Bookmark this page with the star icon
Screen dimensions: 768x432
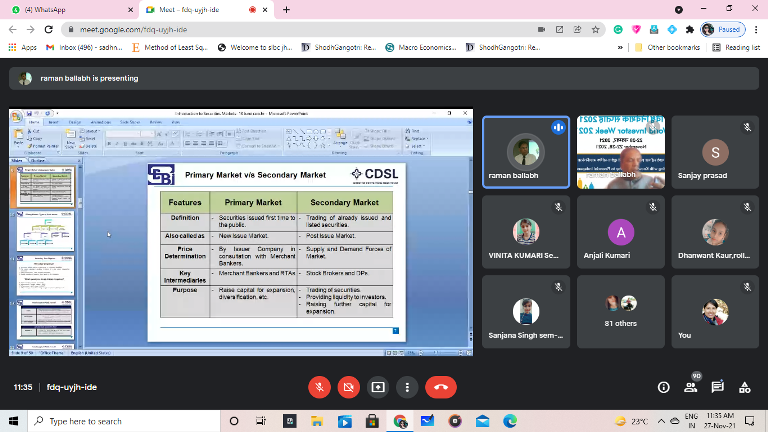pyautogui.click(x=596, y=29)
